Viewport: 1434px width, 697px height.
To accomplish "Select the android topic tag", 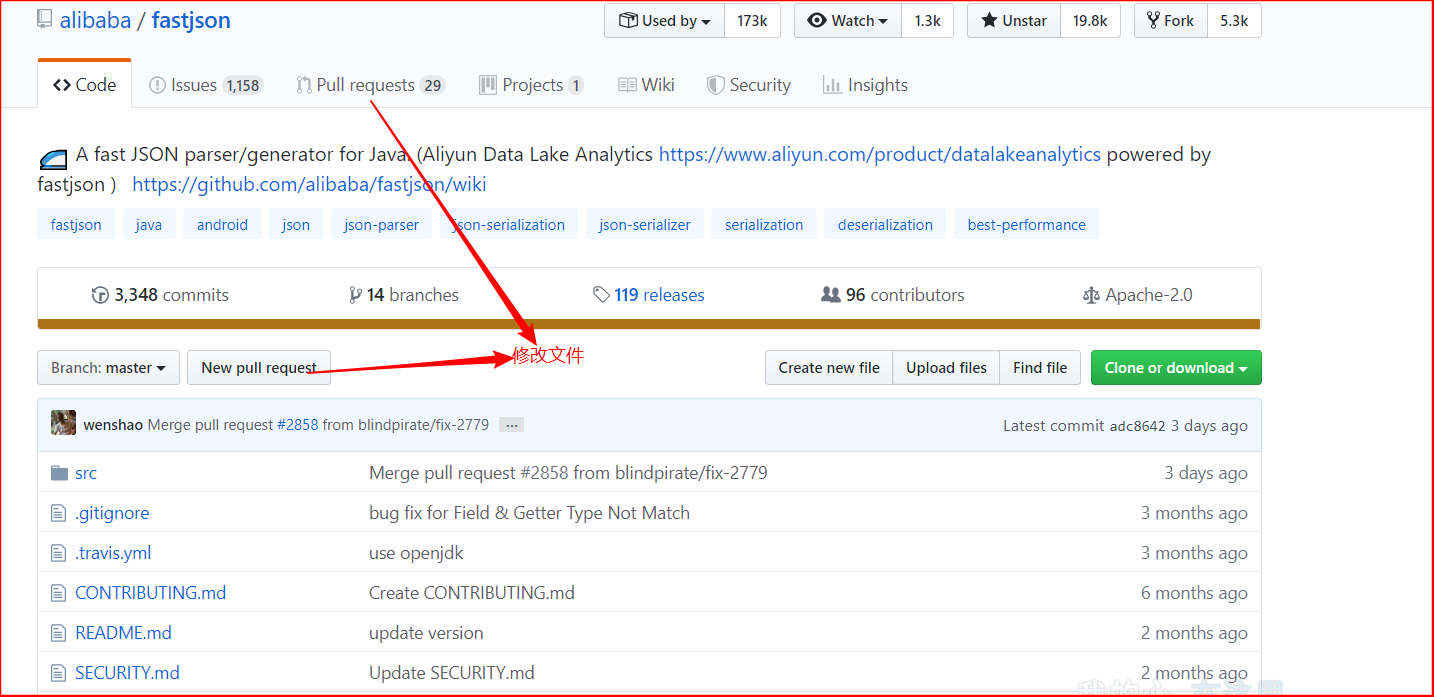I will pyautogui.click(x=222, y=224).
